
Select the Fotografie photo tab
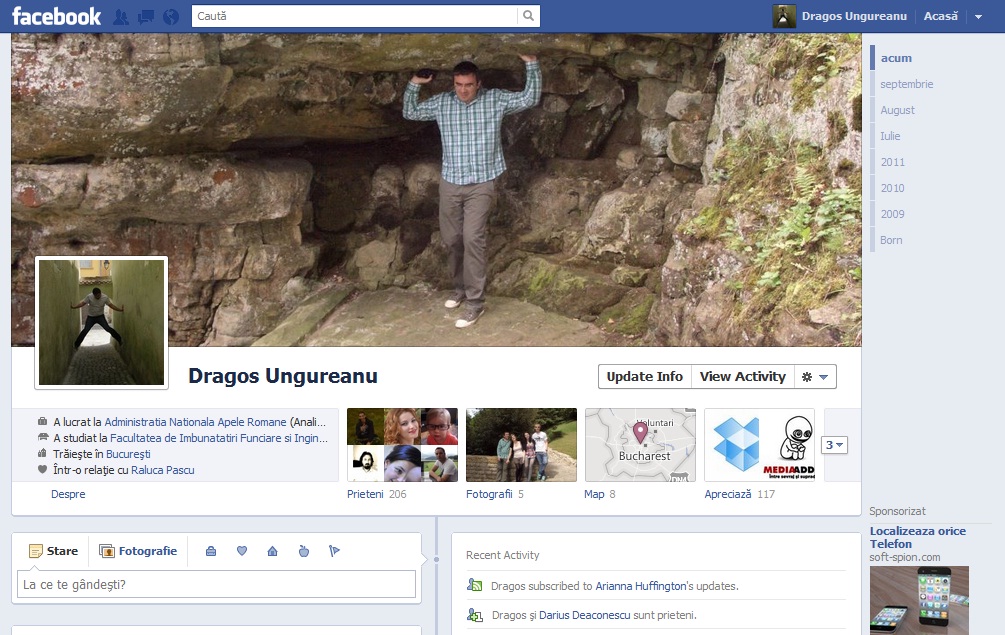pyautogui.click(x=138, y=551)
